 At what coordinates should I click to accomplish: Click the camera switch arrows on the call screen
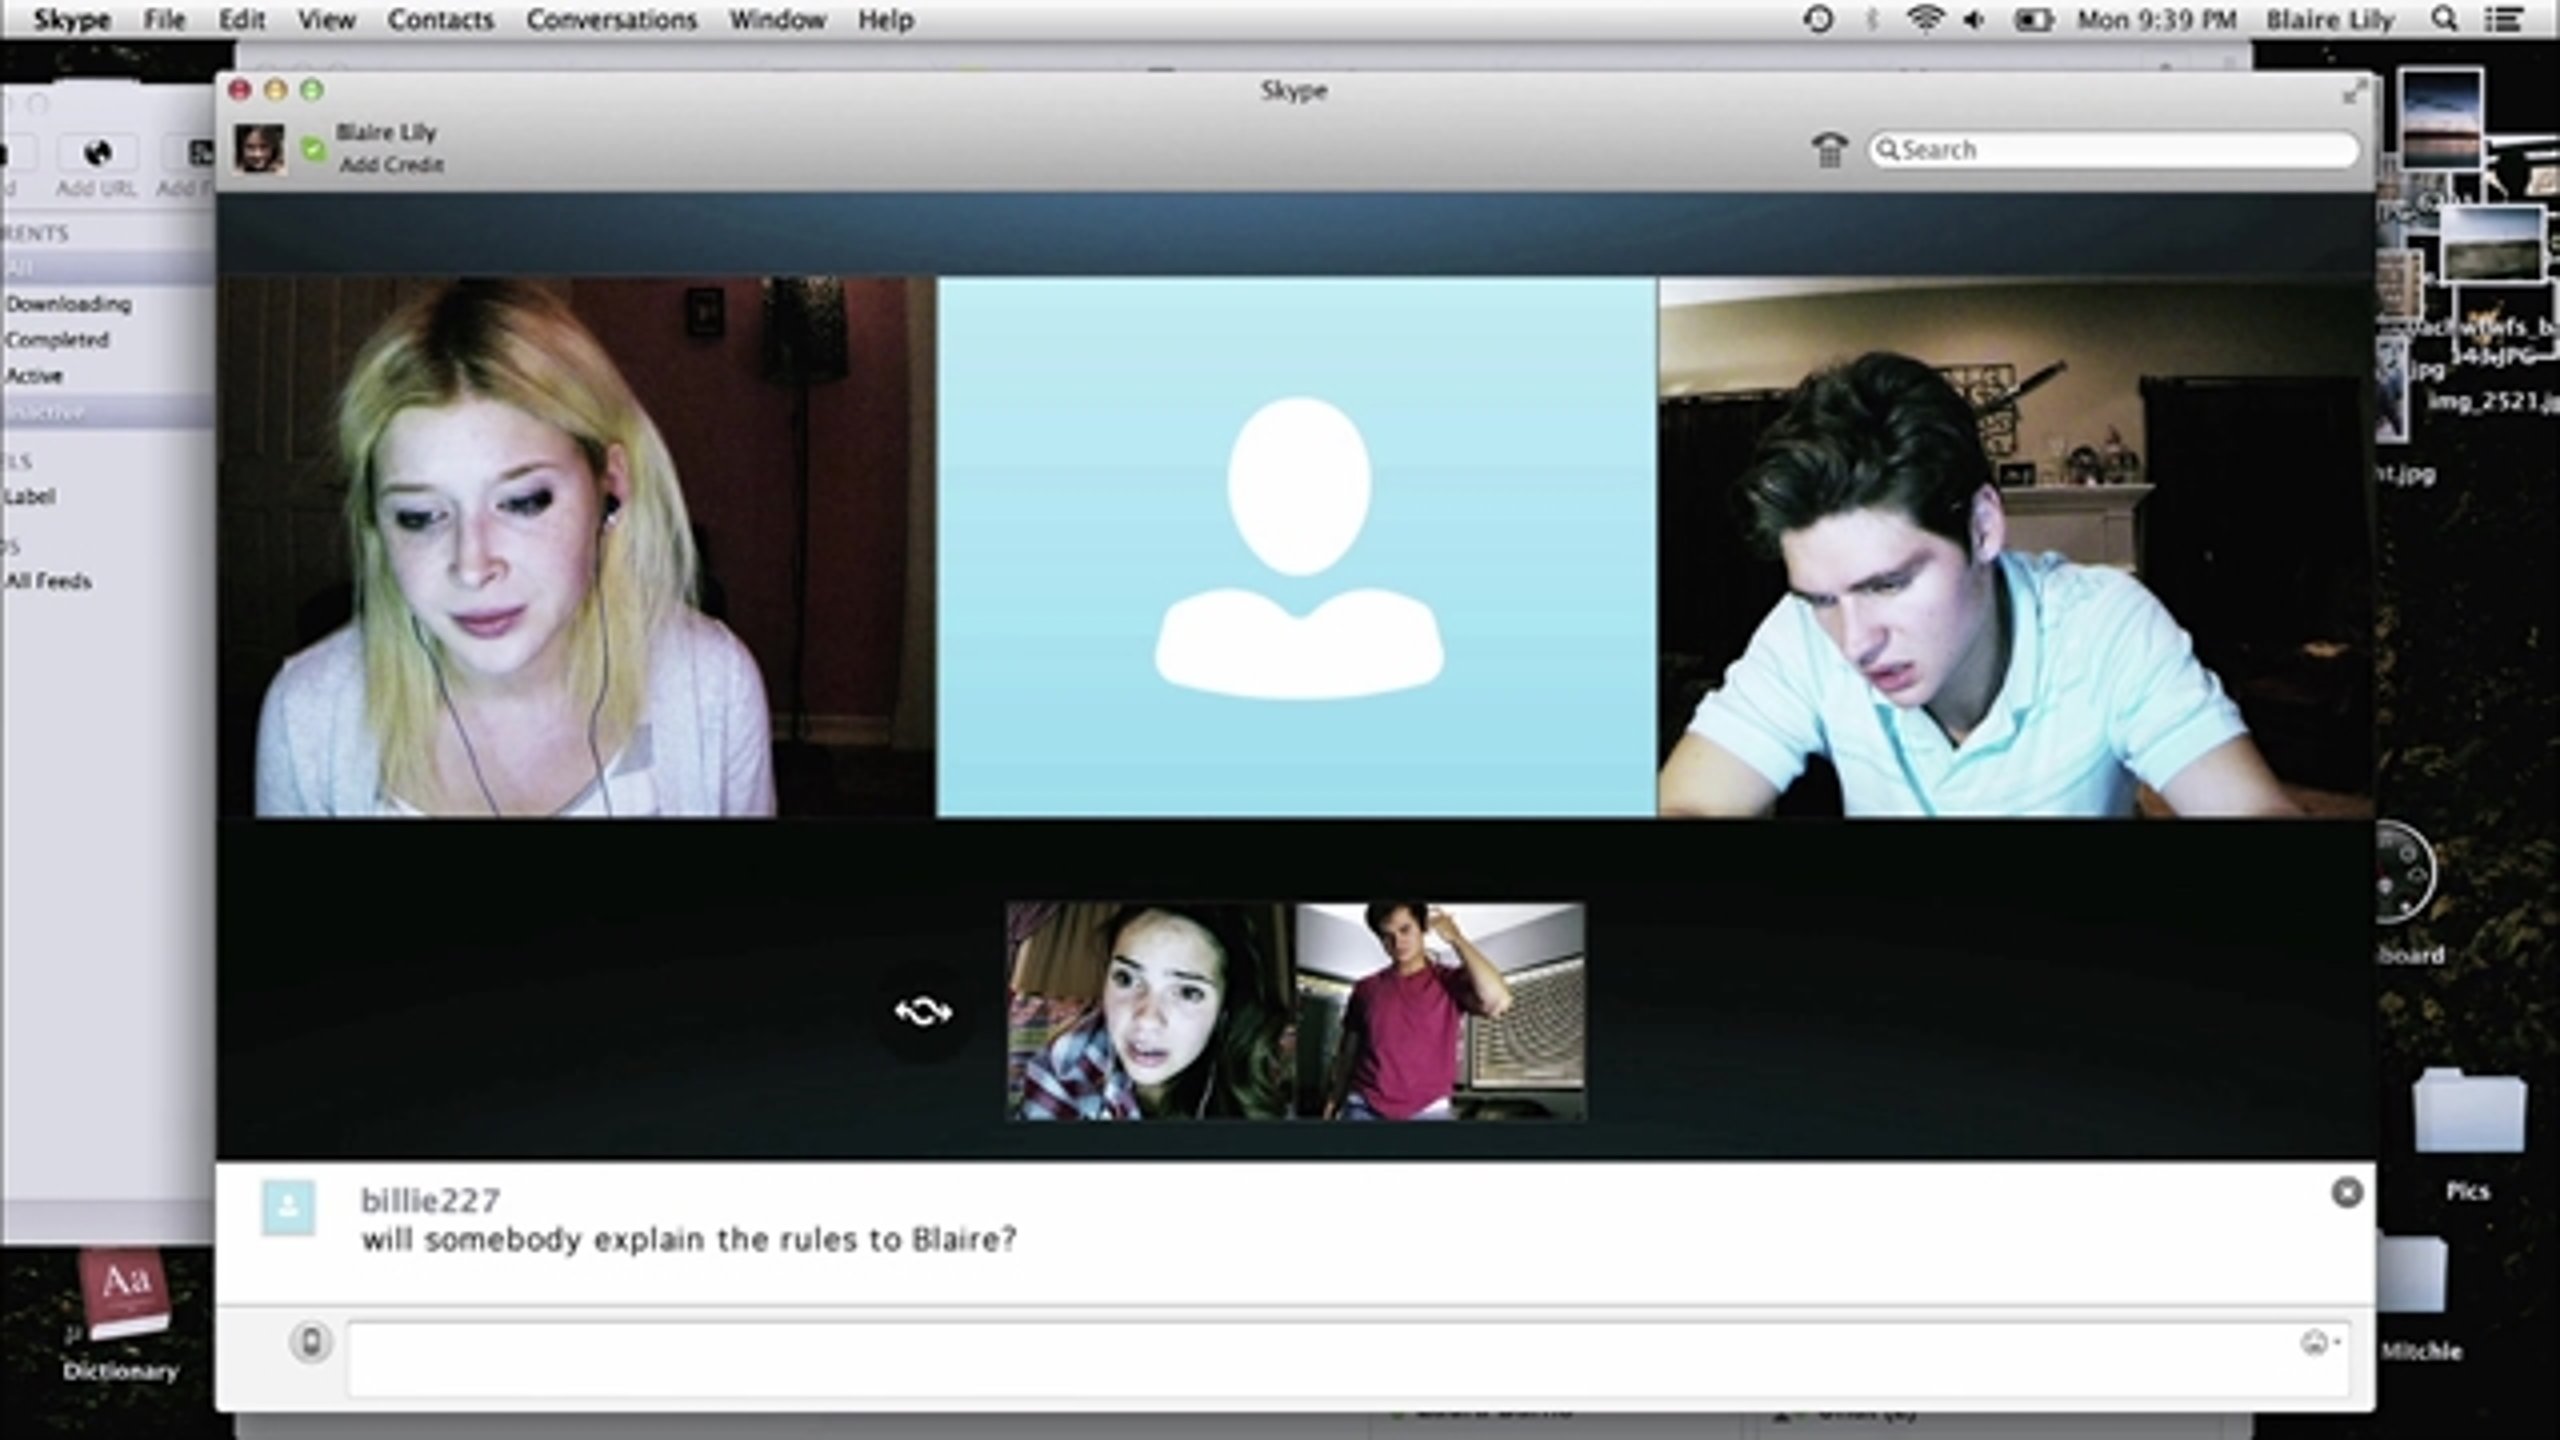[x=922, y=1012]
